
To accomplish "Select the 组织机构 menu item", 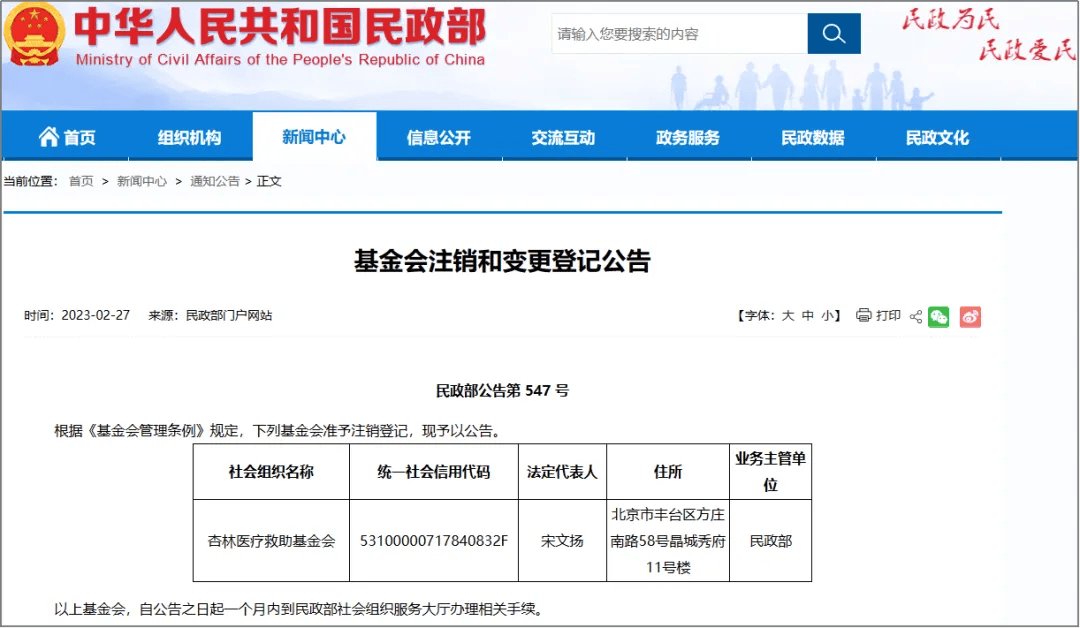I will [x=189, y=137].
